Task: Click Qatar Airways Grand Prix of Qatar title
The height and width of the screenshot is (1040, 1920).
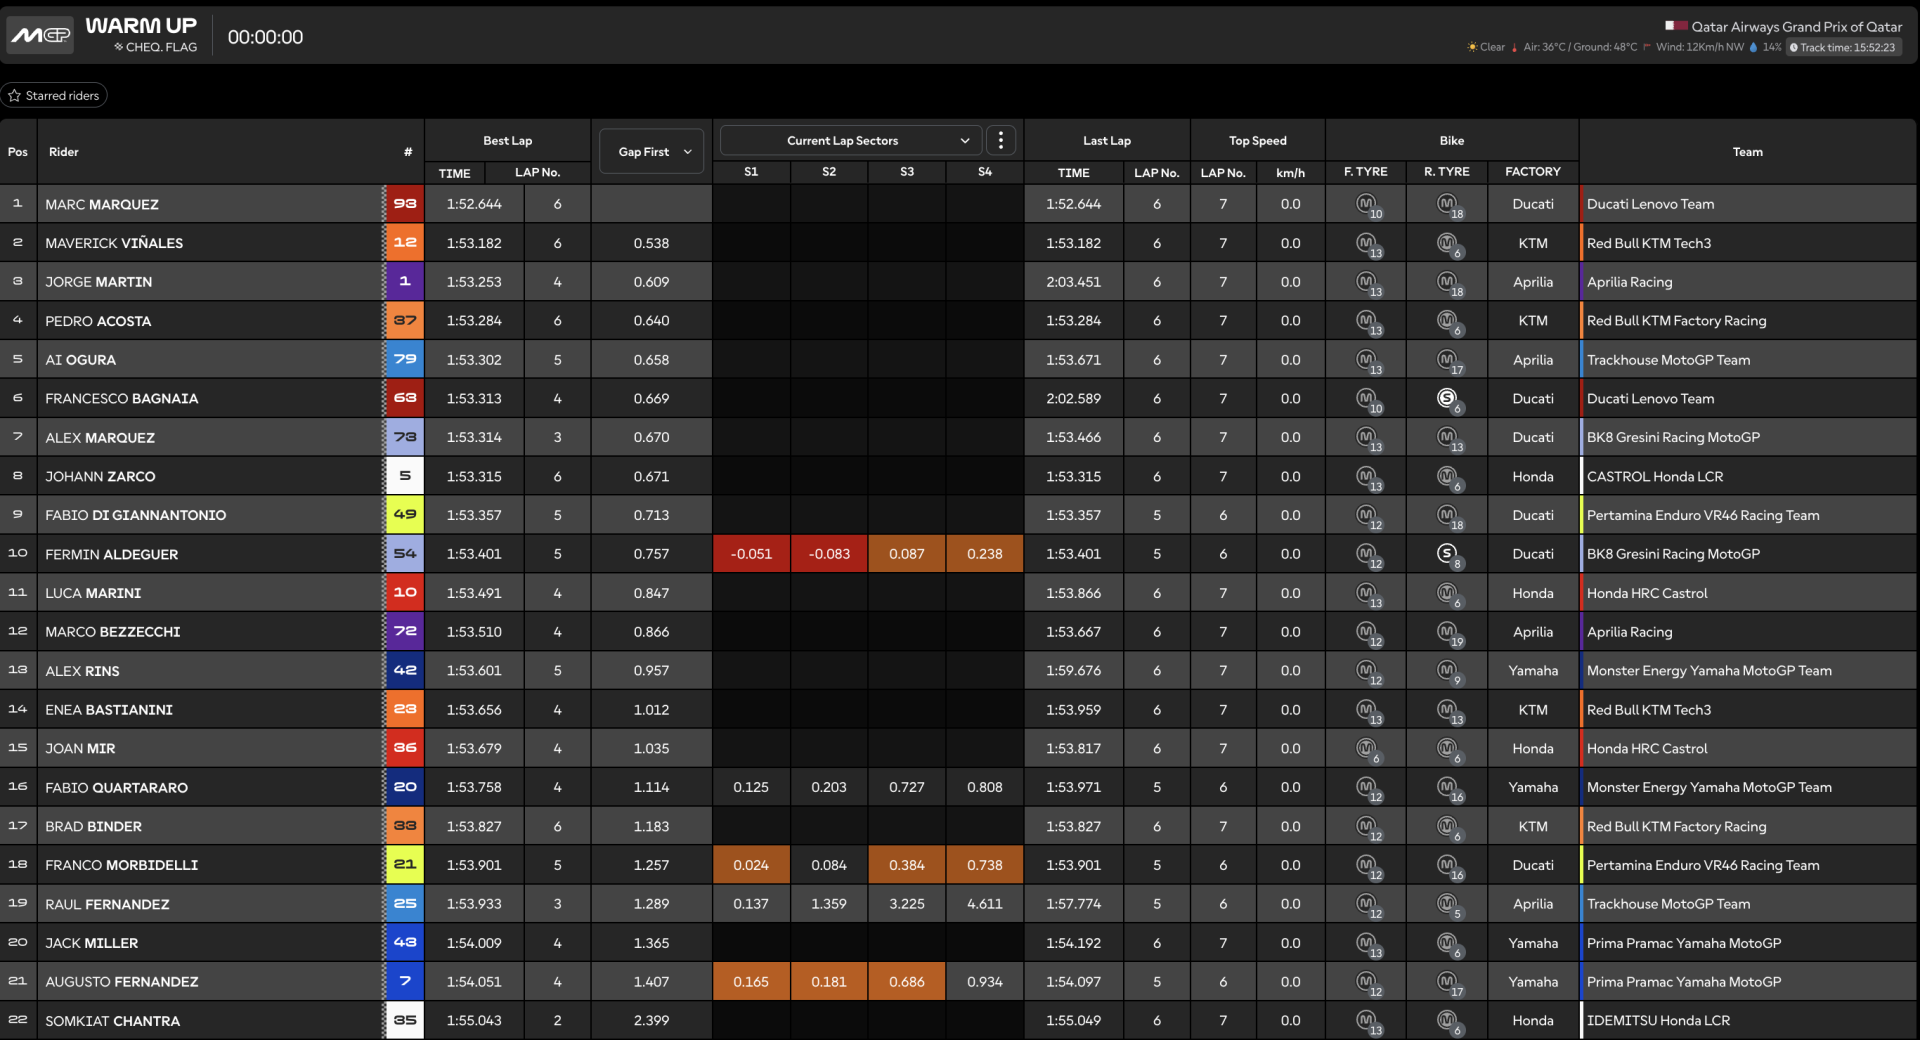Action: coord(1796,27)
